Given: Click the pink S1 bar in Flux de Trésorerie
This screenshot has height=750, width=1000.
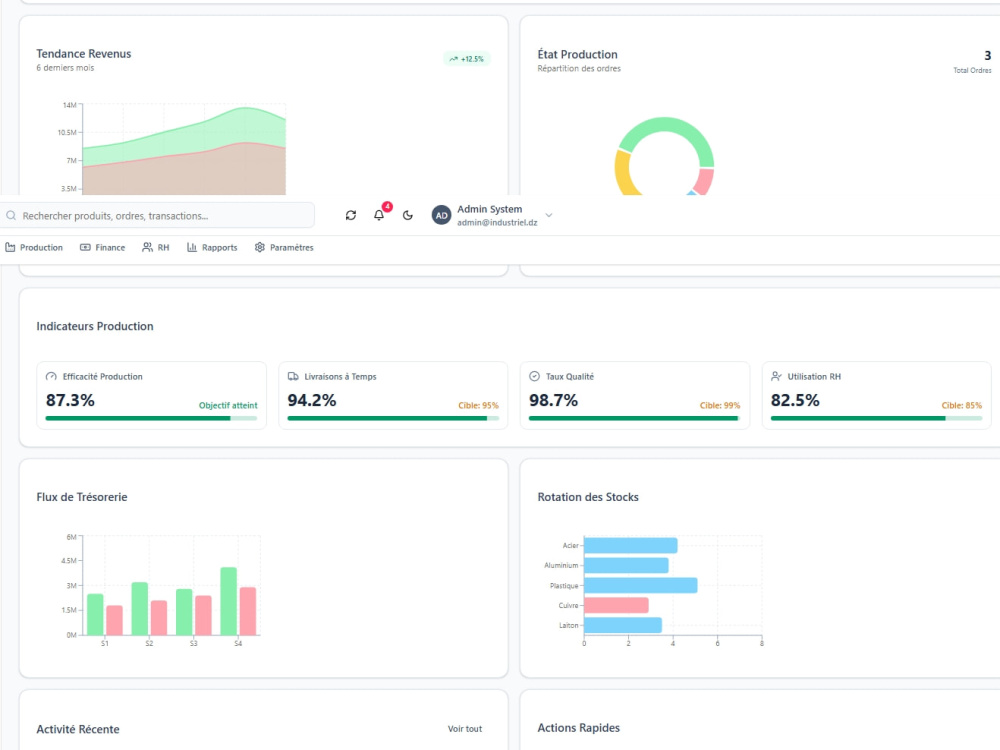Looking at the screenshot, I should pyautogui.click(x=114, y=620).
